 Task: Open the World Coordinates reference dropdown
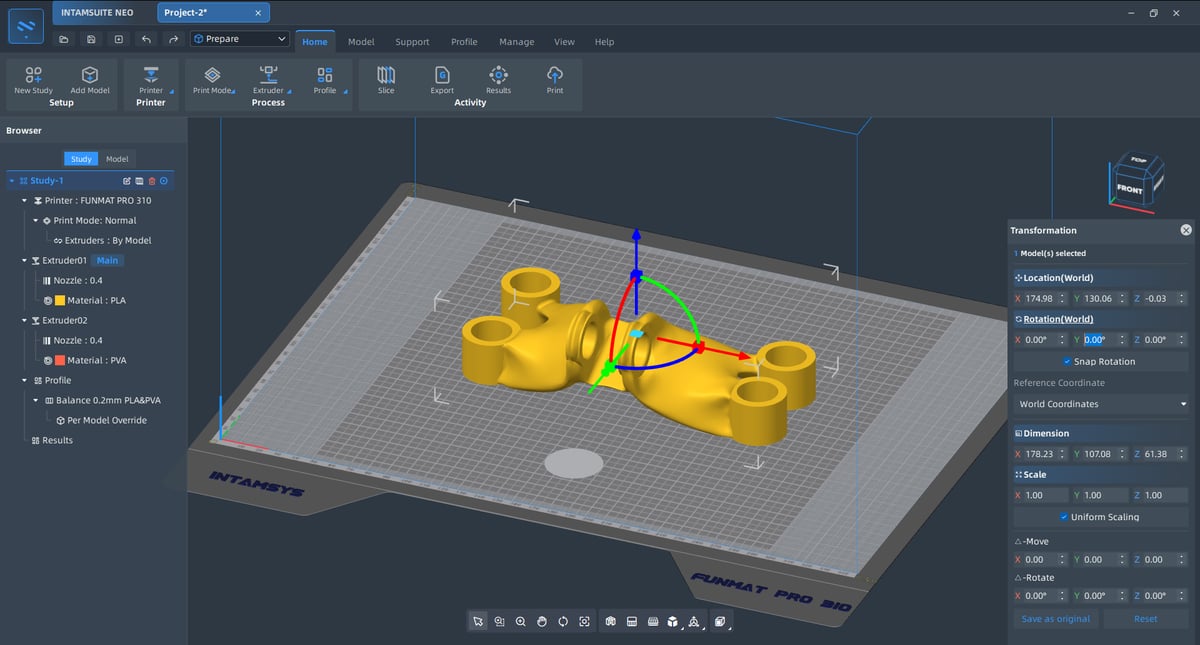click(1101, 404)
